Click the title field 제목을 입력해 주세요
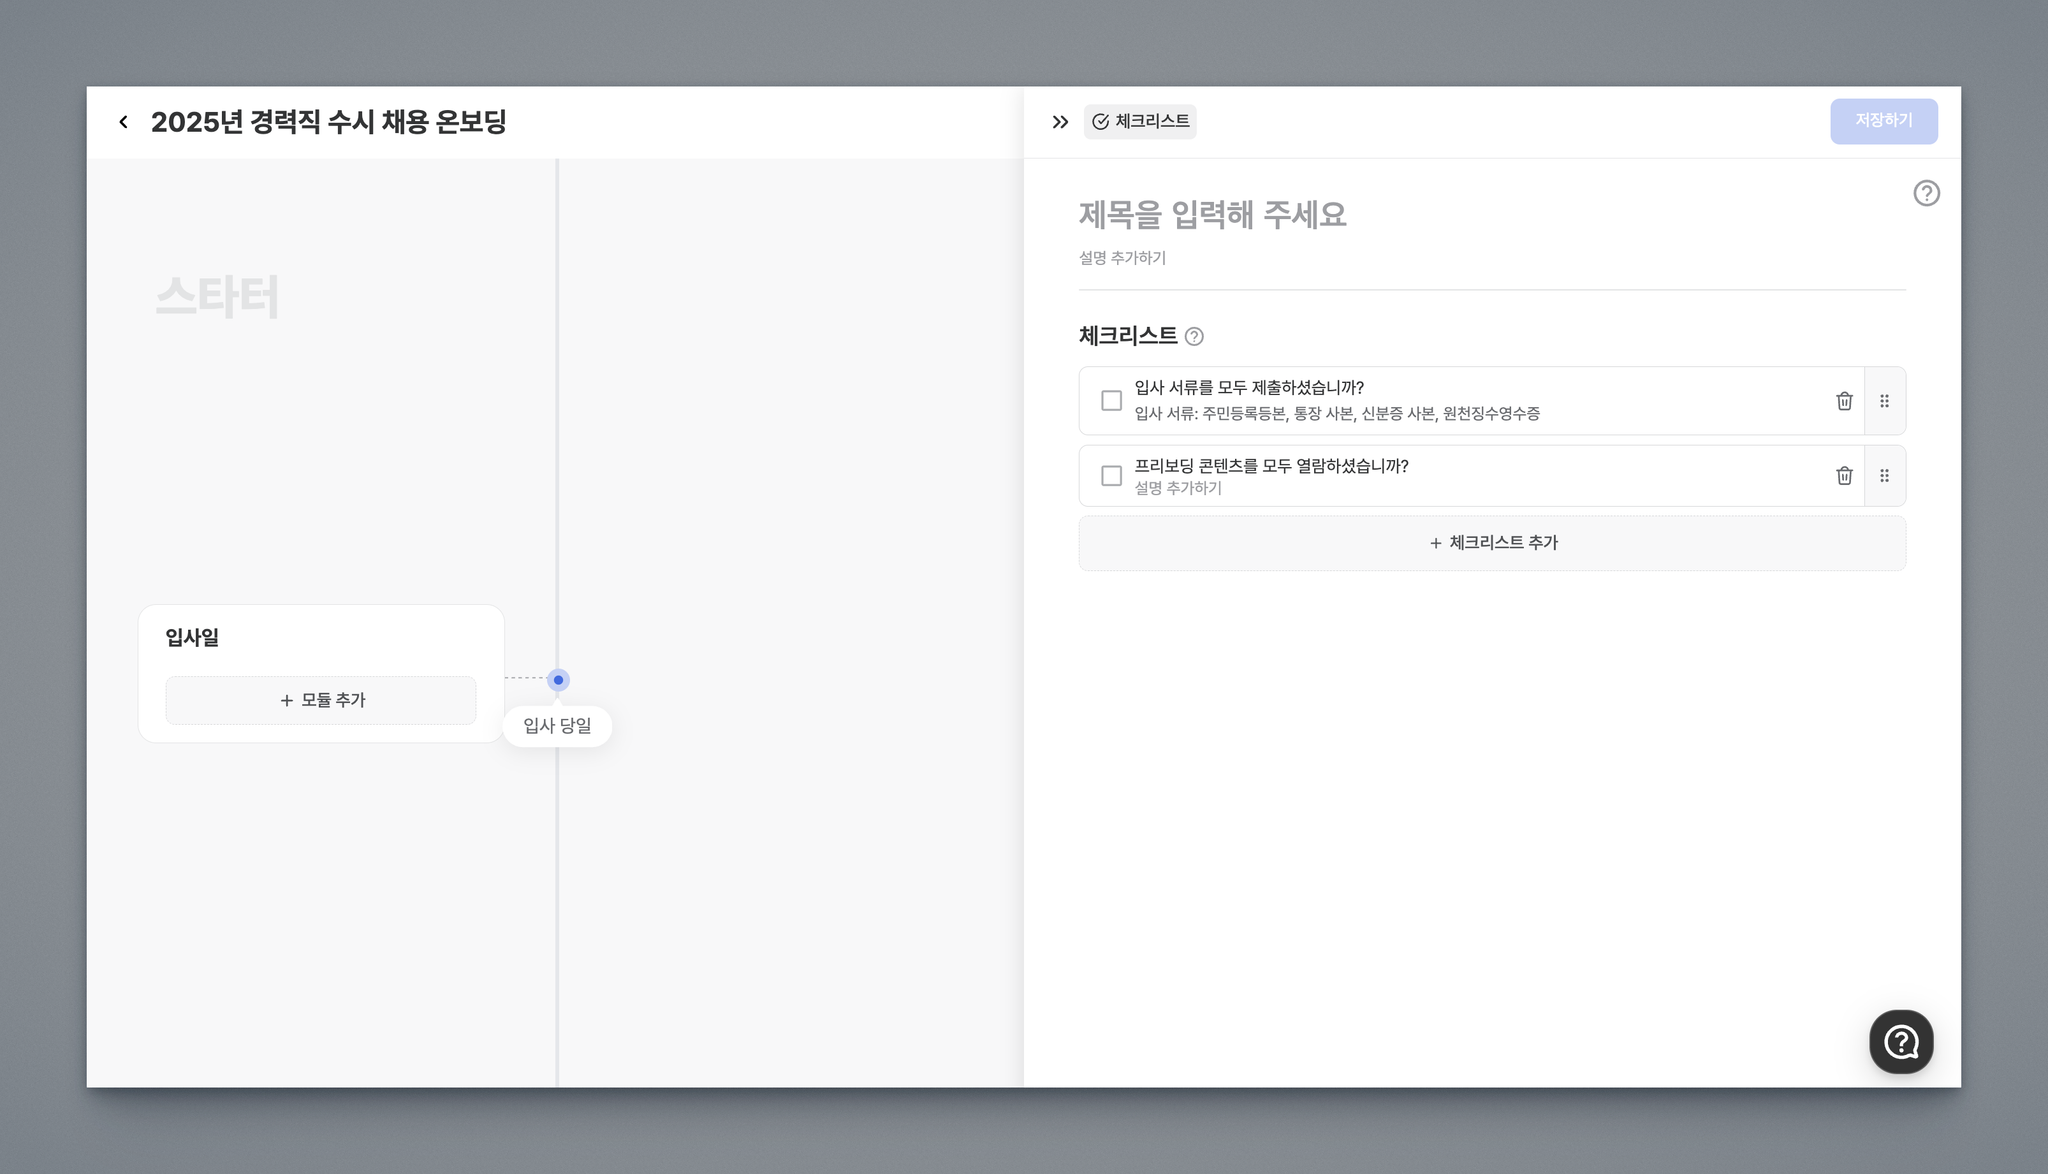The width and height of the screenshot is (2048, 1174). click(1212, 215)
